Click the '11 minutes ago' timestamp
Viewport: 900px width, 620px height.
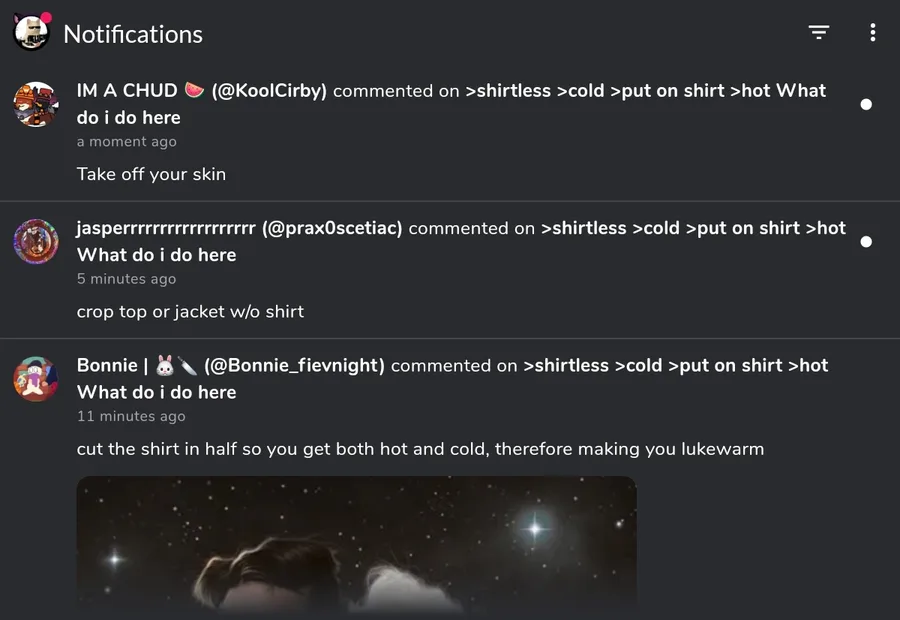click(131, 416)
